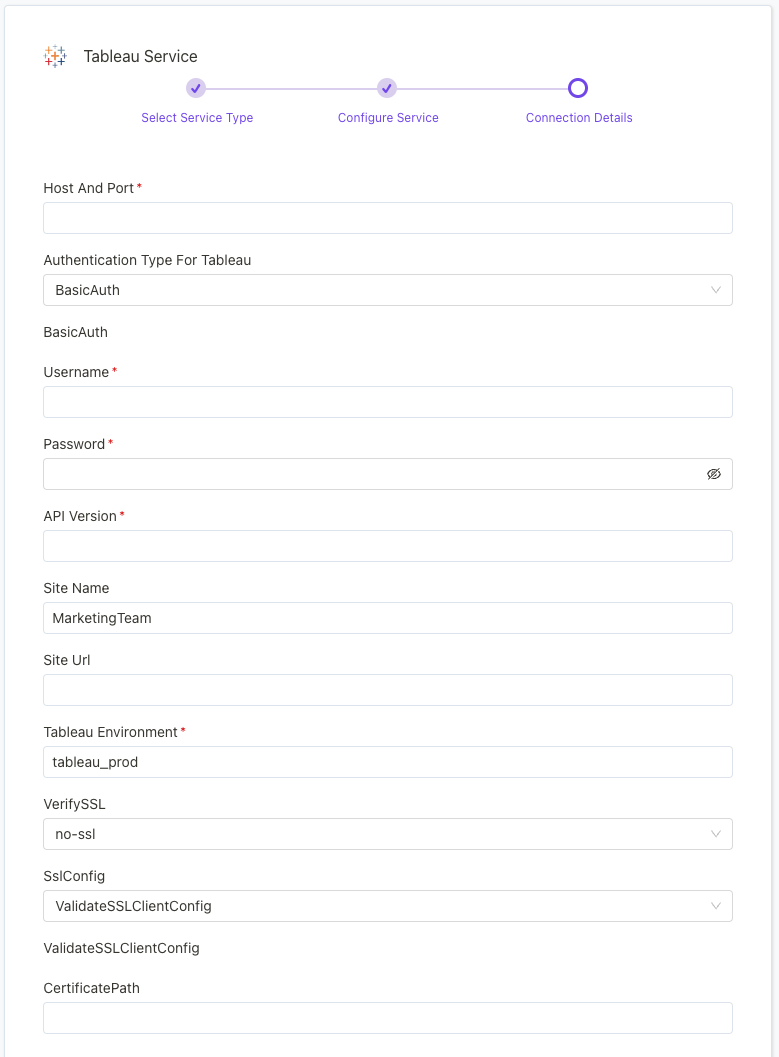The height and width of the screenshot is (1057, 779).
Task: Focus the Host And Port input field
Action: point(387,218)
